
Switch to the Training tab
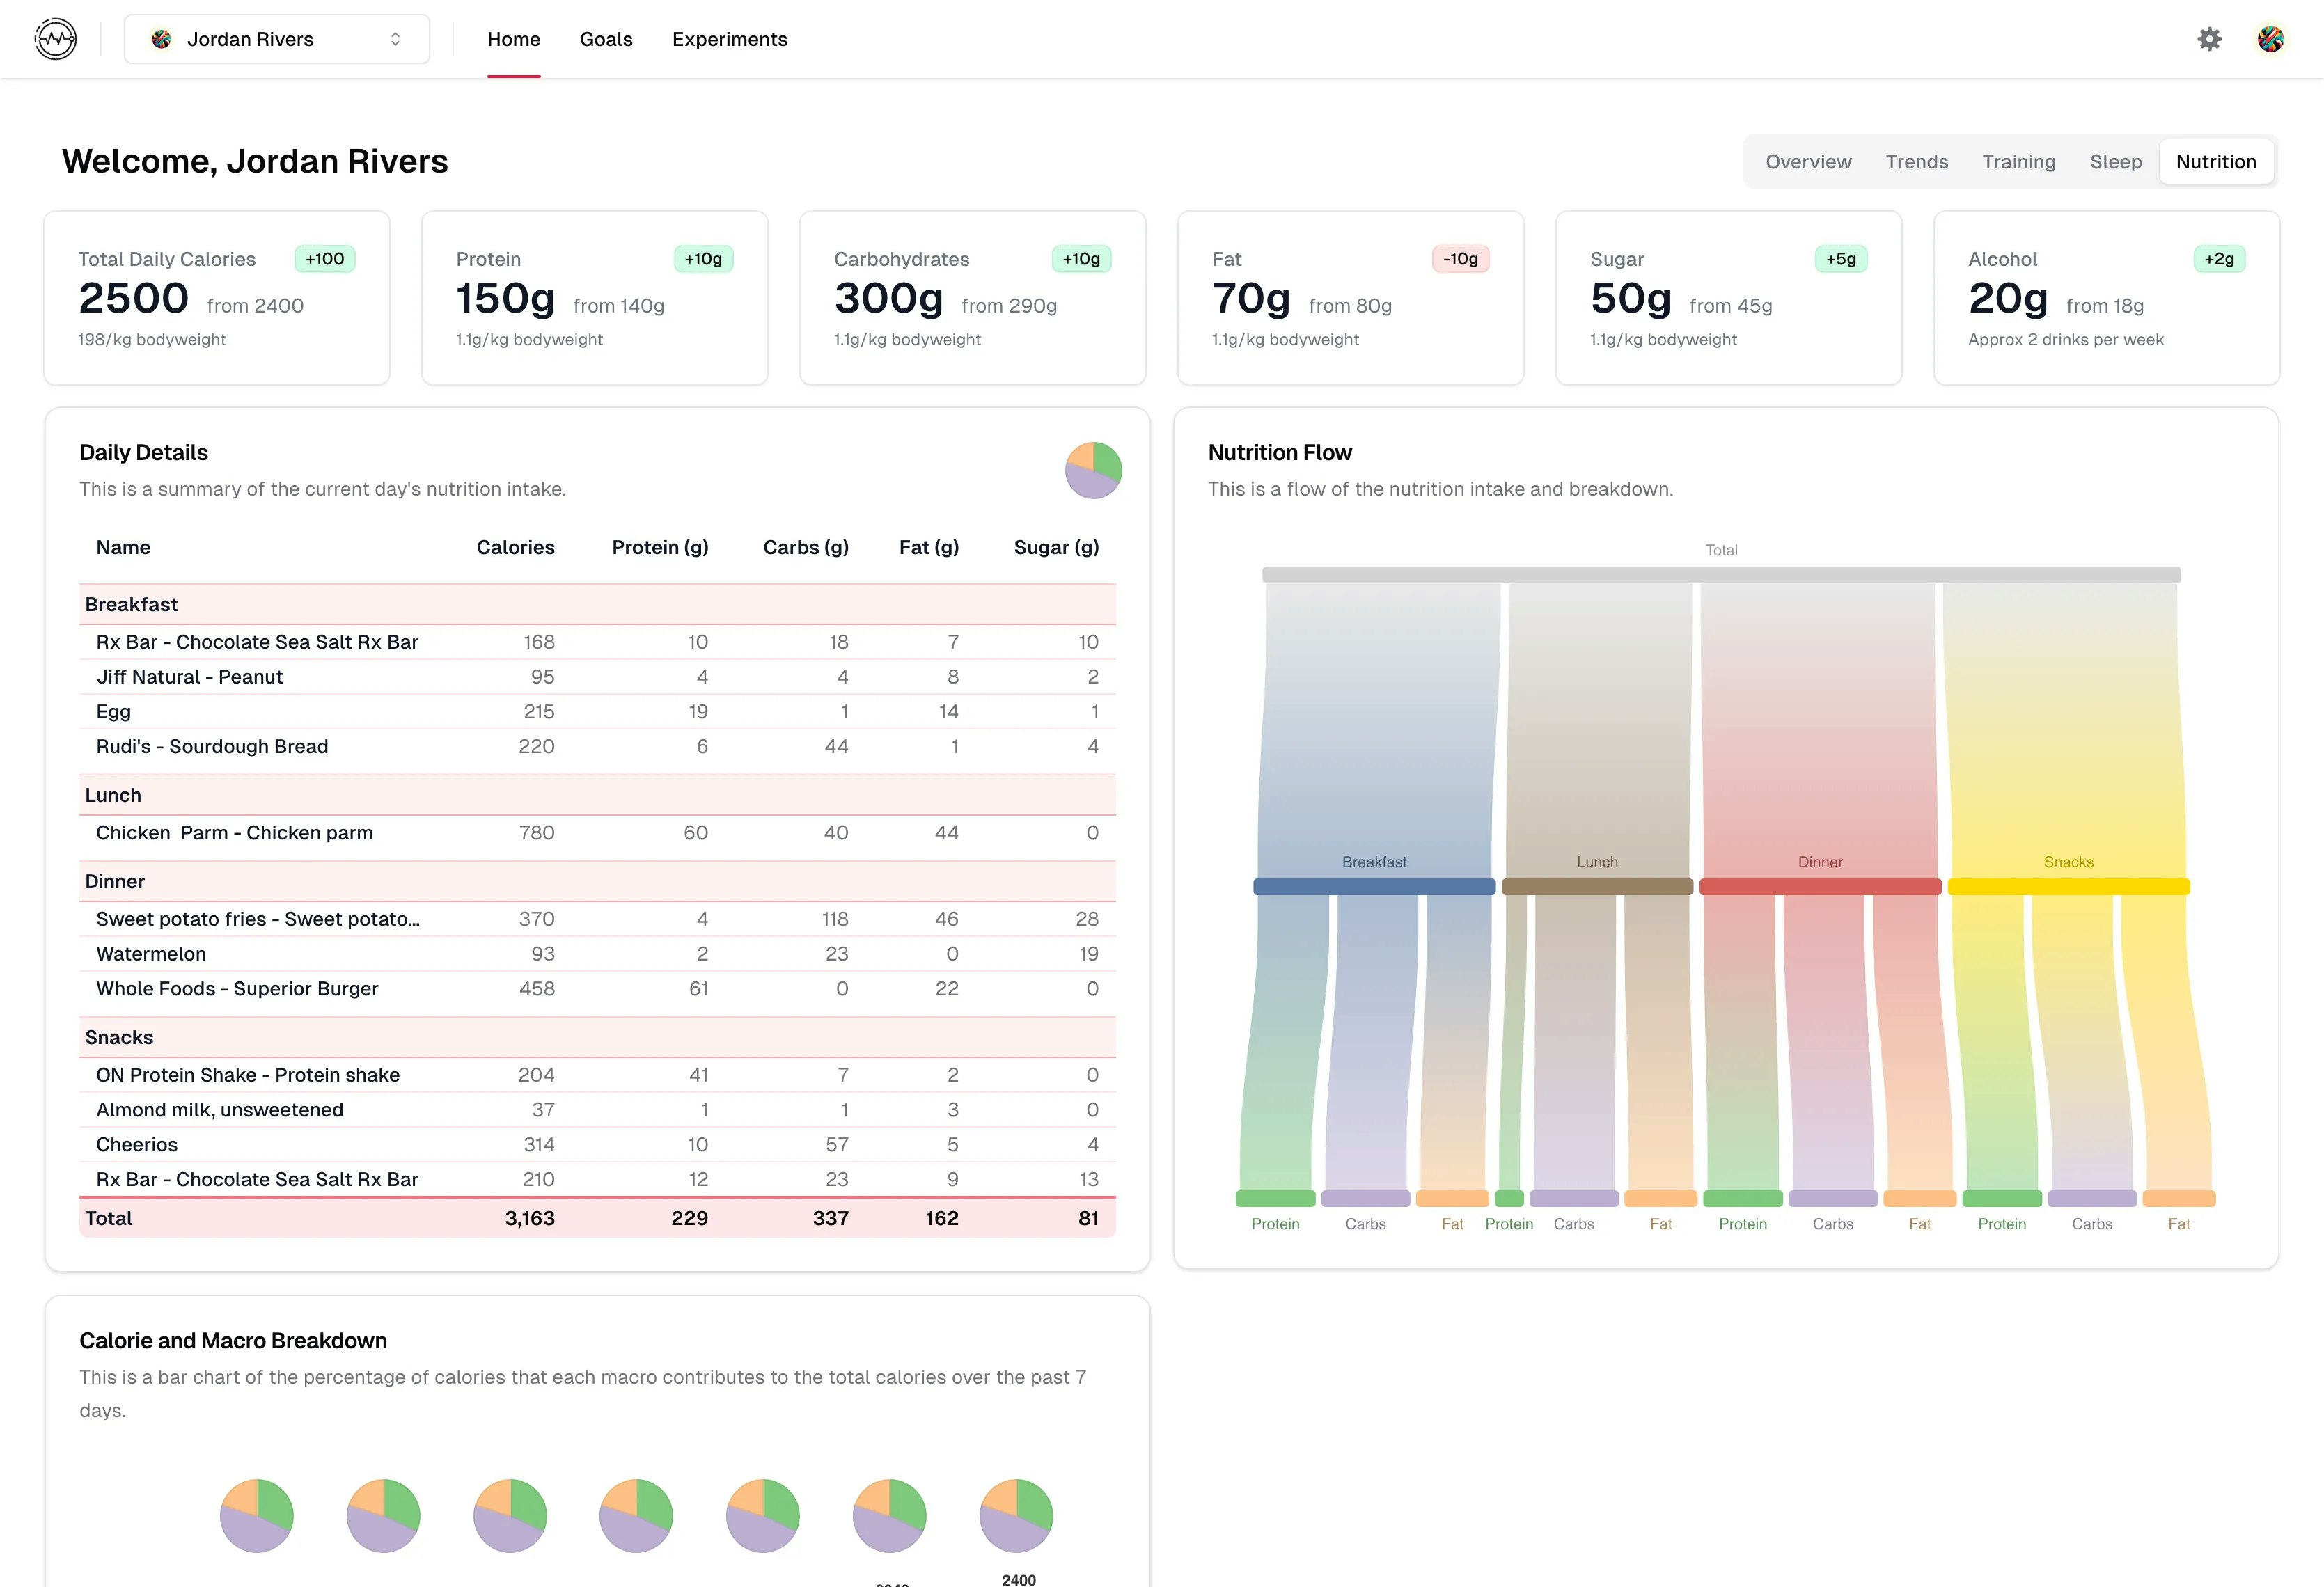[x=2018, y=162]
